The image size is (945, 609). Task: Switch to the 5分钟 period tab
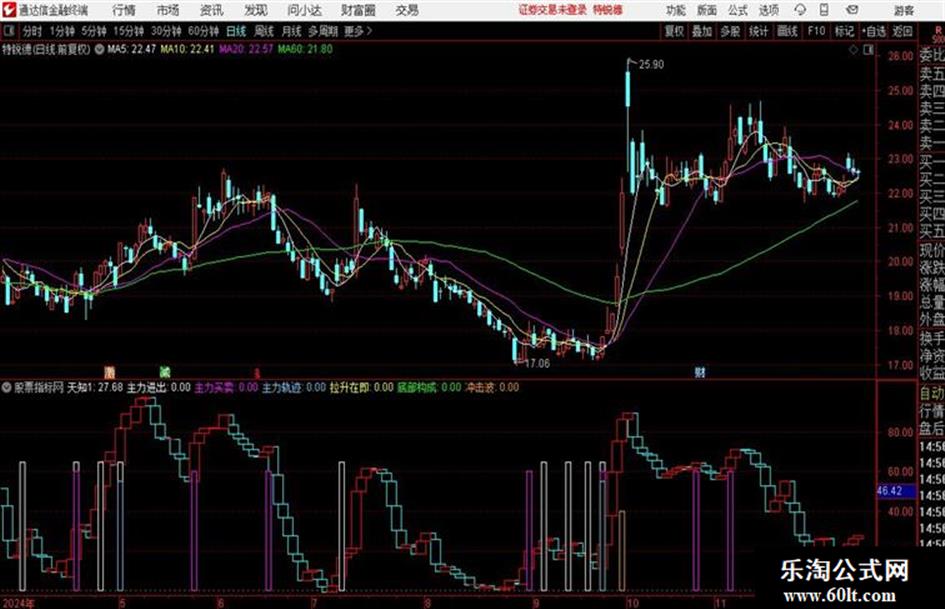pos(93,31)
